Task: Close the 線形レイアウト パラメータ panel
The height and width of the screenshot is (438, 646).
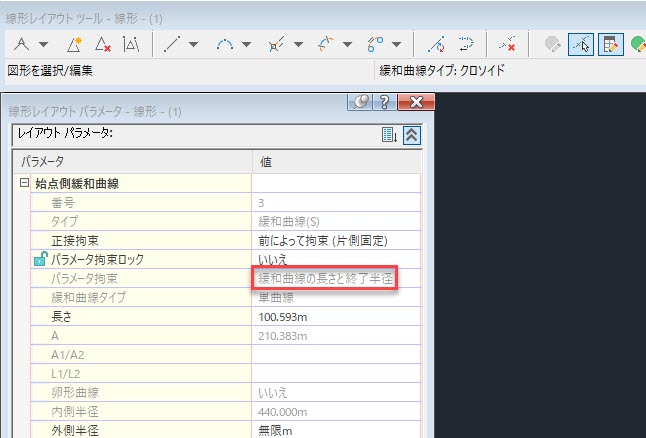Action: (x=416, y=102)
